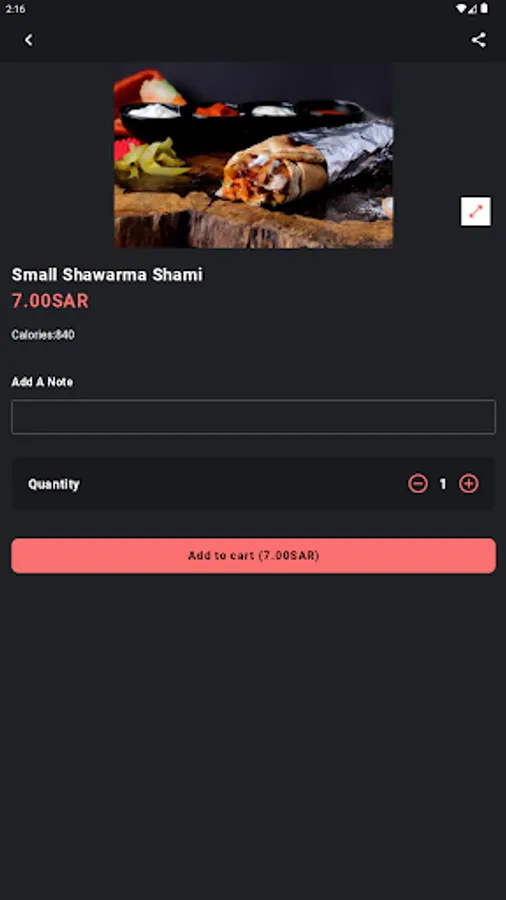Tap the quantity value 1

(x=443, y=484)
